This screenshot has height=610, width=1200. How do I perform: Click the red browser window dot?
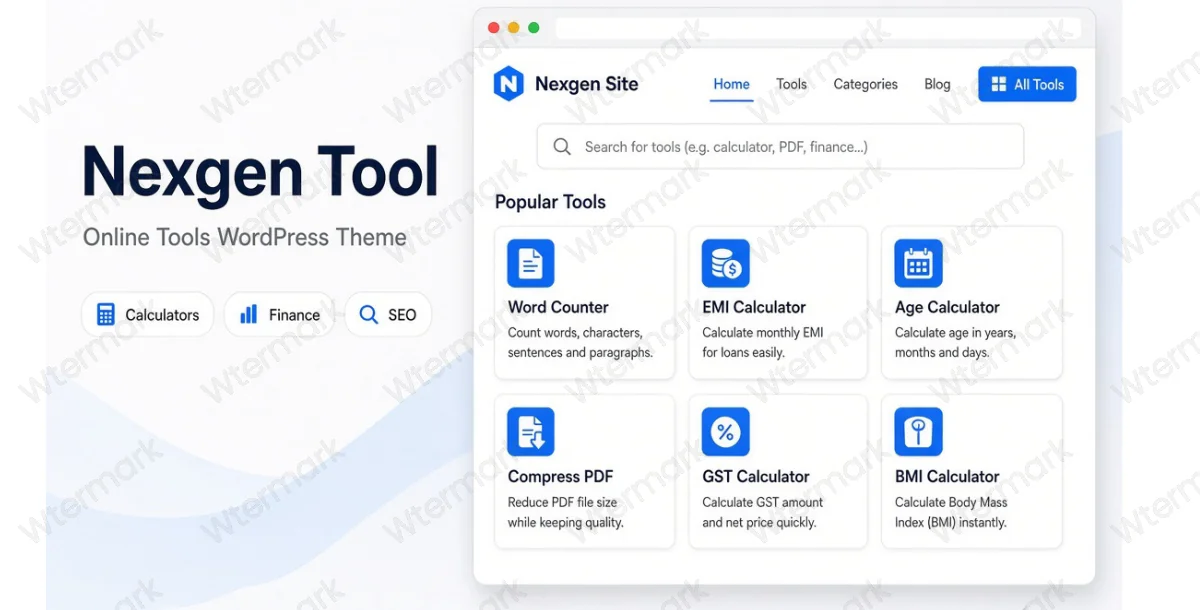pyautogui.click(x=493, y=28)
